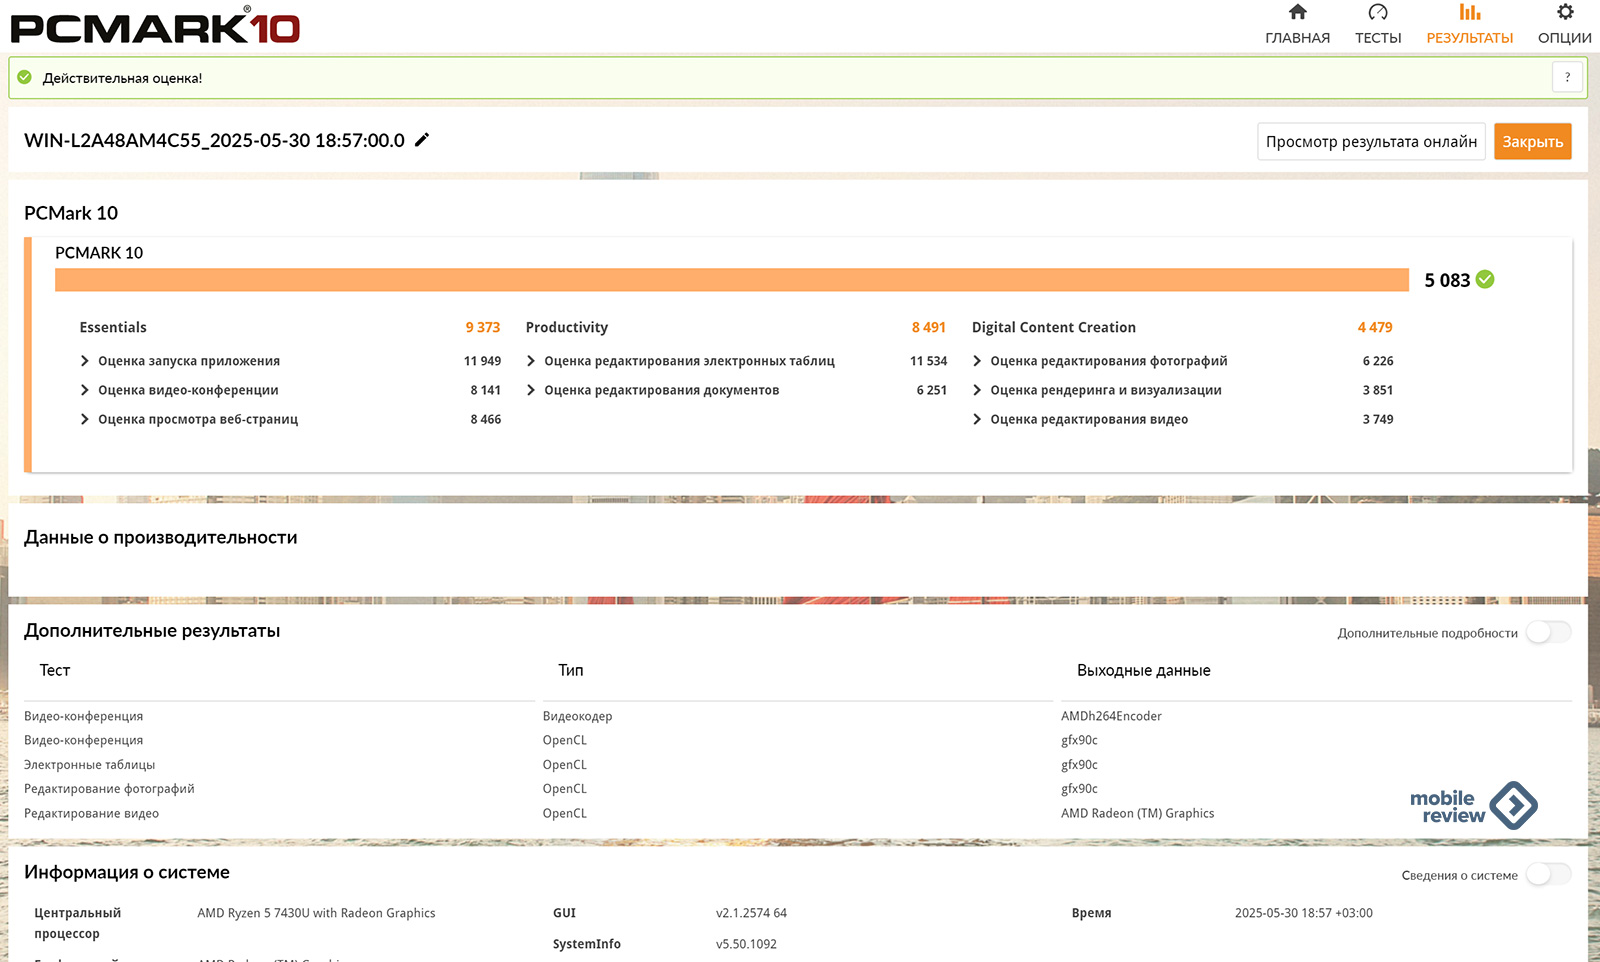Click the Digital Content Creation heading
Screen dimensions: 1600x962
click(1054, 327)
